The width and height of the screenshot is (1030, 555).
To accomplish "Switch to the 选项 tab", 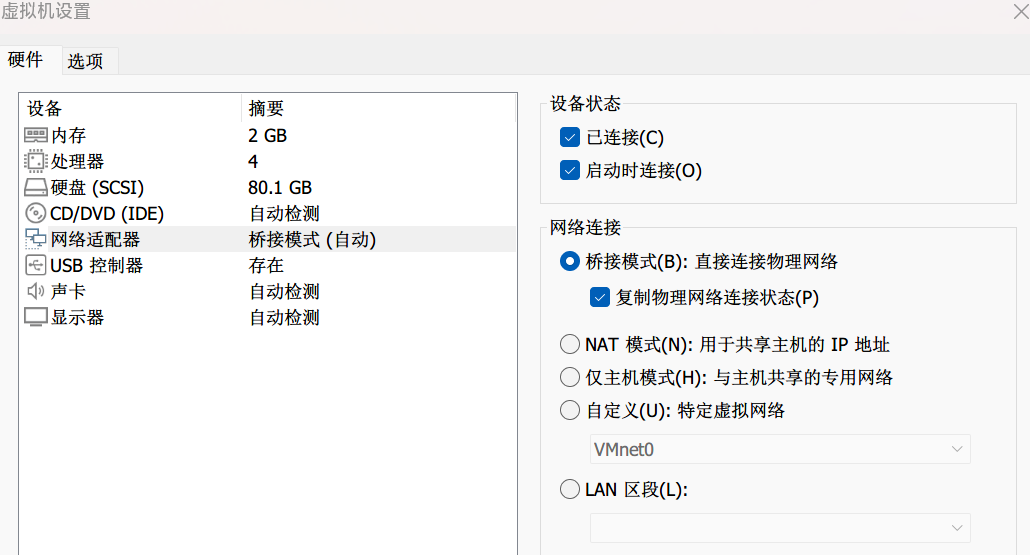I will [85, 61].
